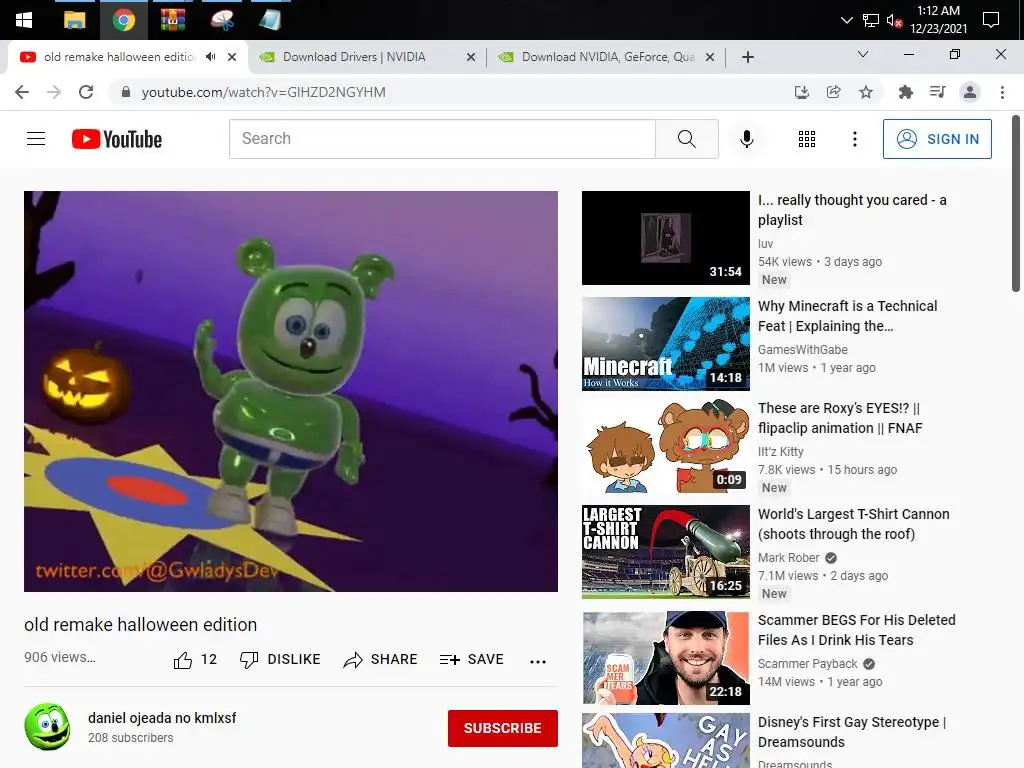Viewport: 1024px width, 768px height.
Task: Click taskbar volume muted icon
Action: tap(894, 20)
